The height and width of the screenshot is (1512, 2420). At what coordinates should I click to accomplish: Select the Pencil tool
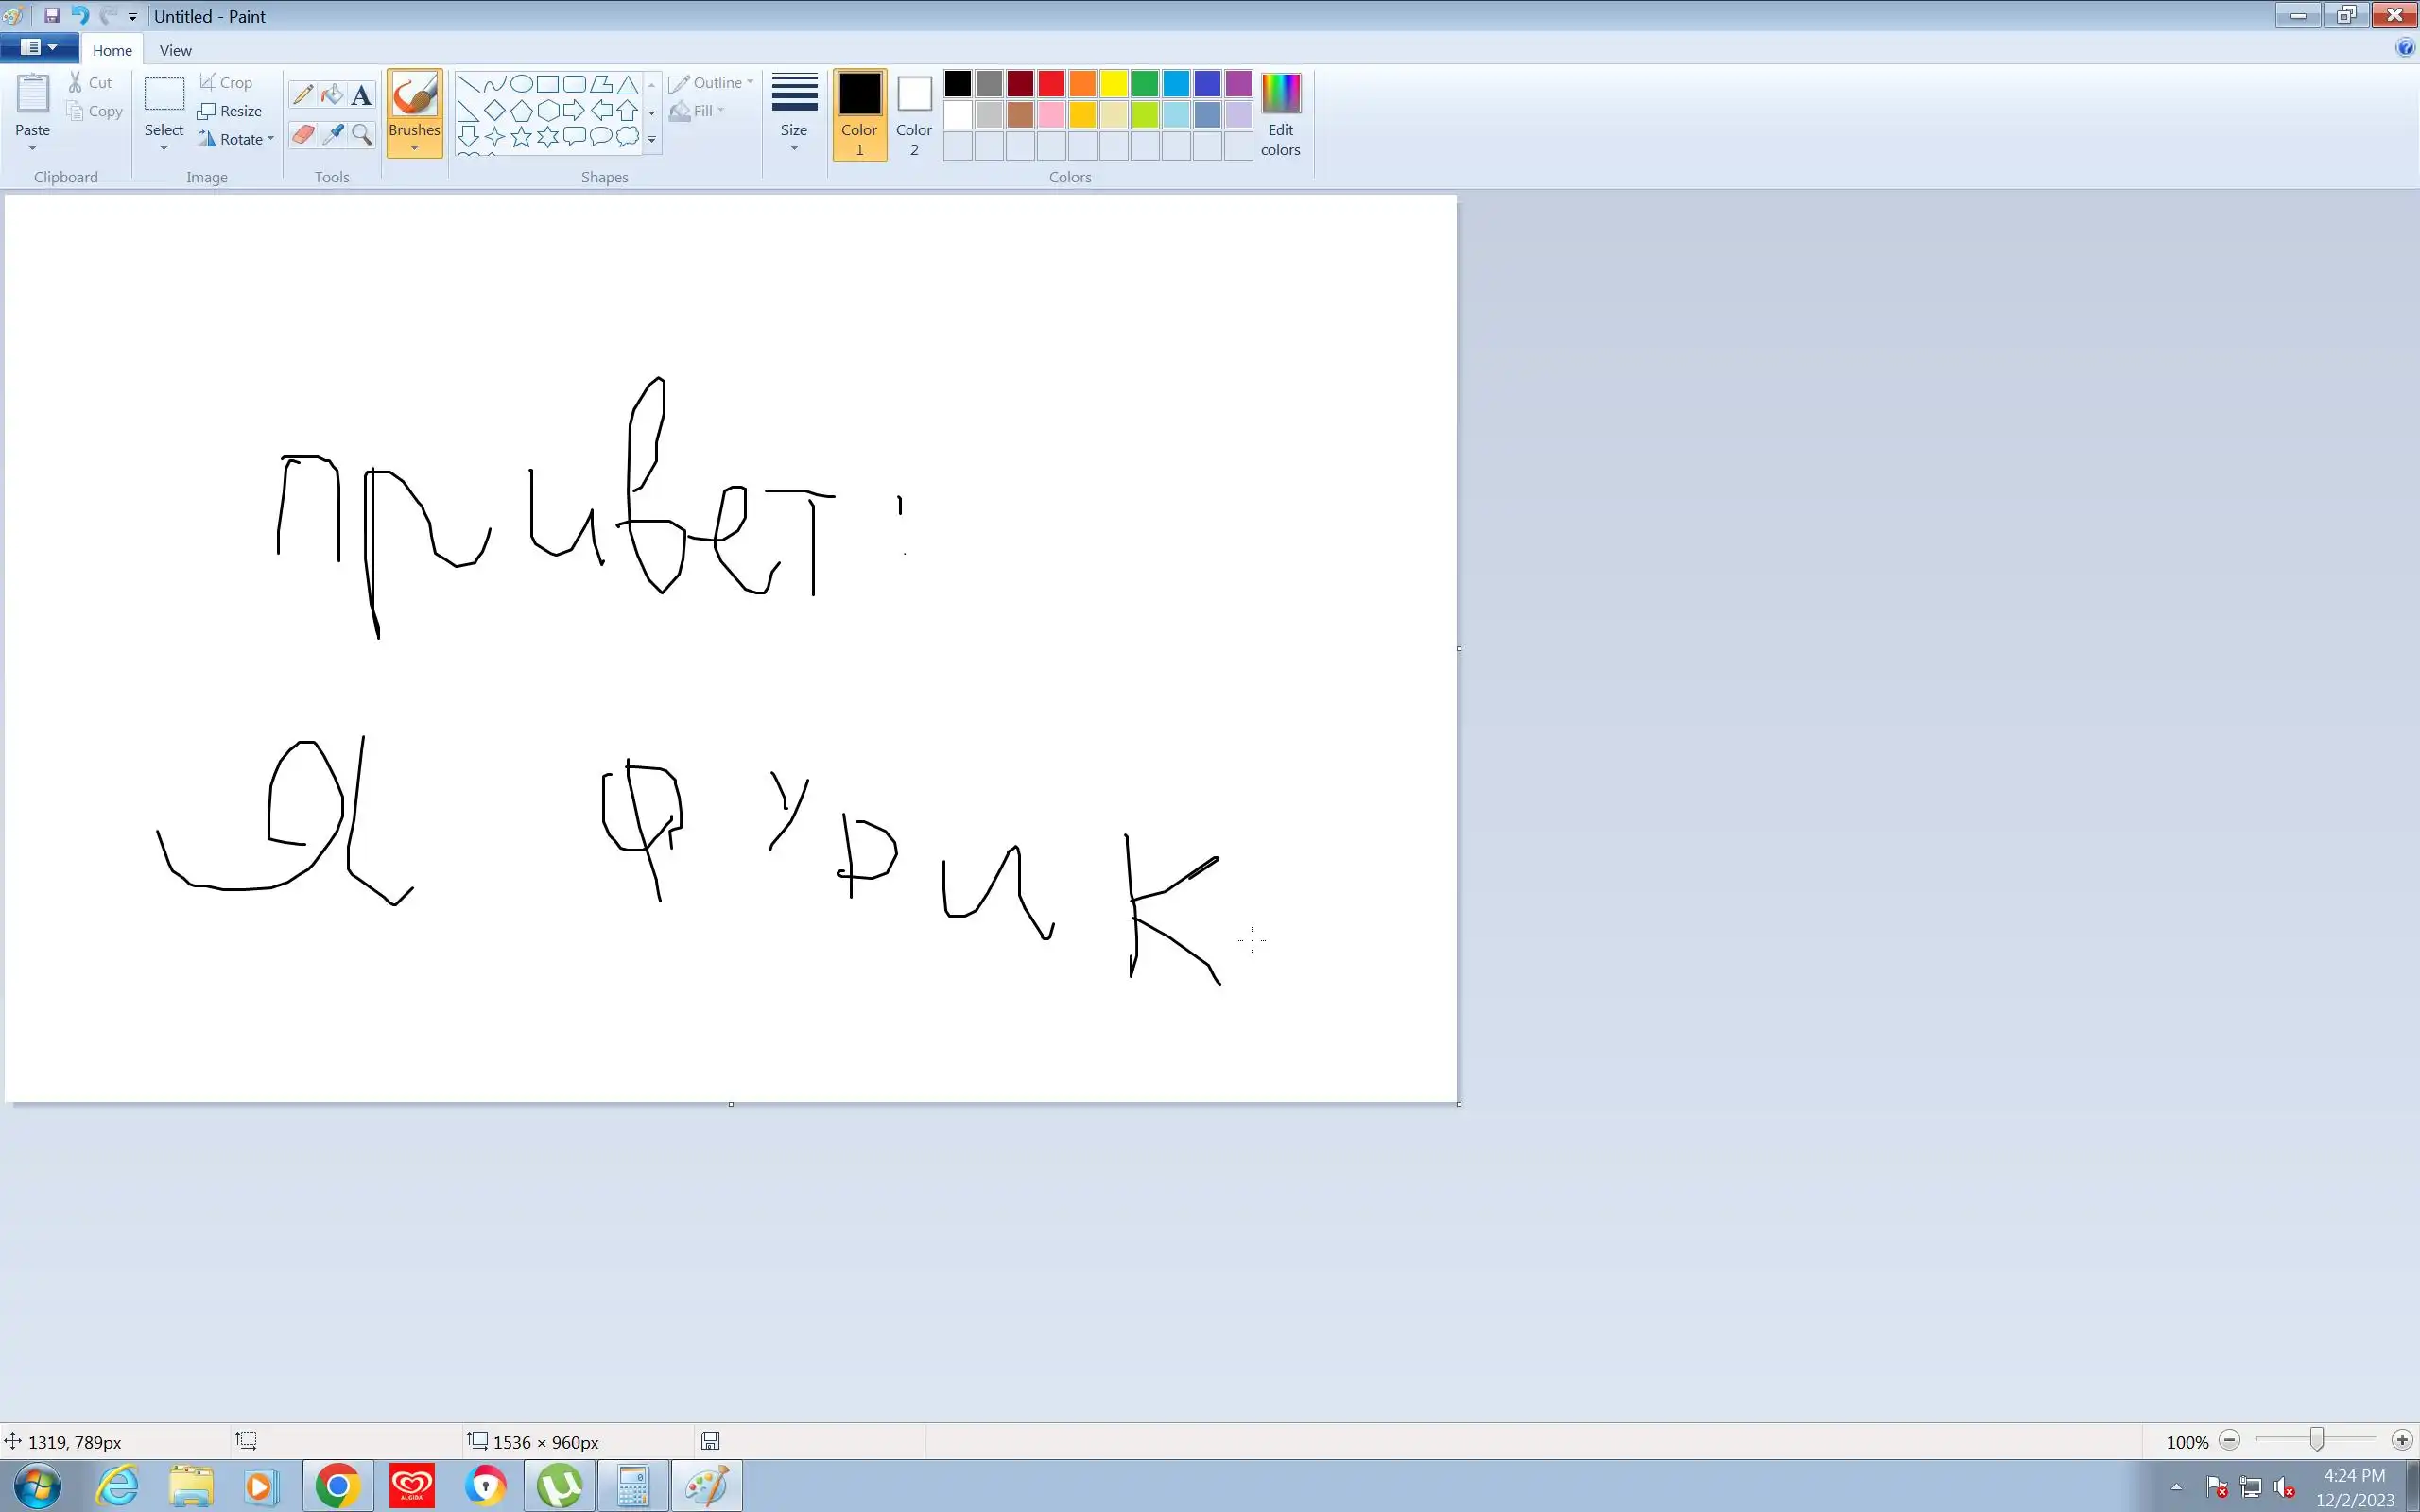[x=302, y=95]
